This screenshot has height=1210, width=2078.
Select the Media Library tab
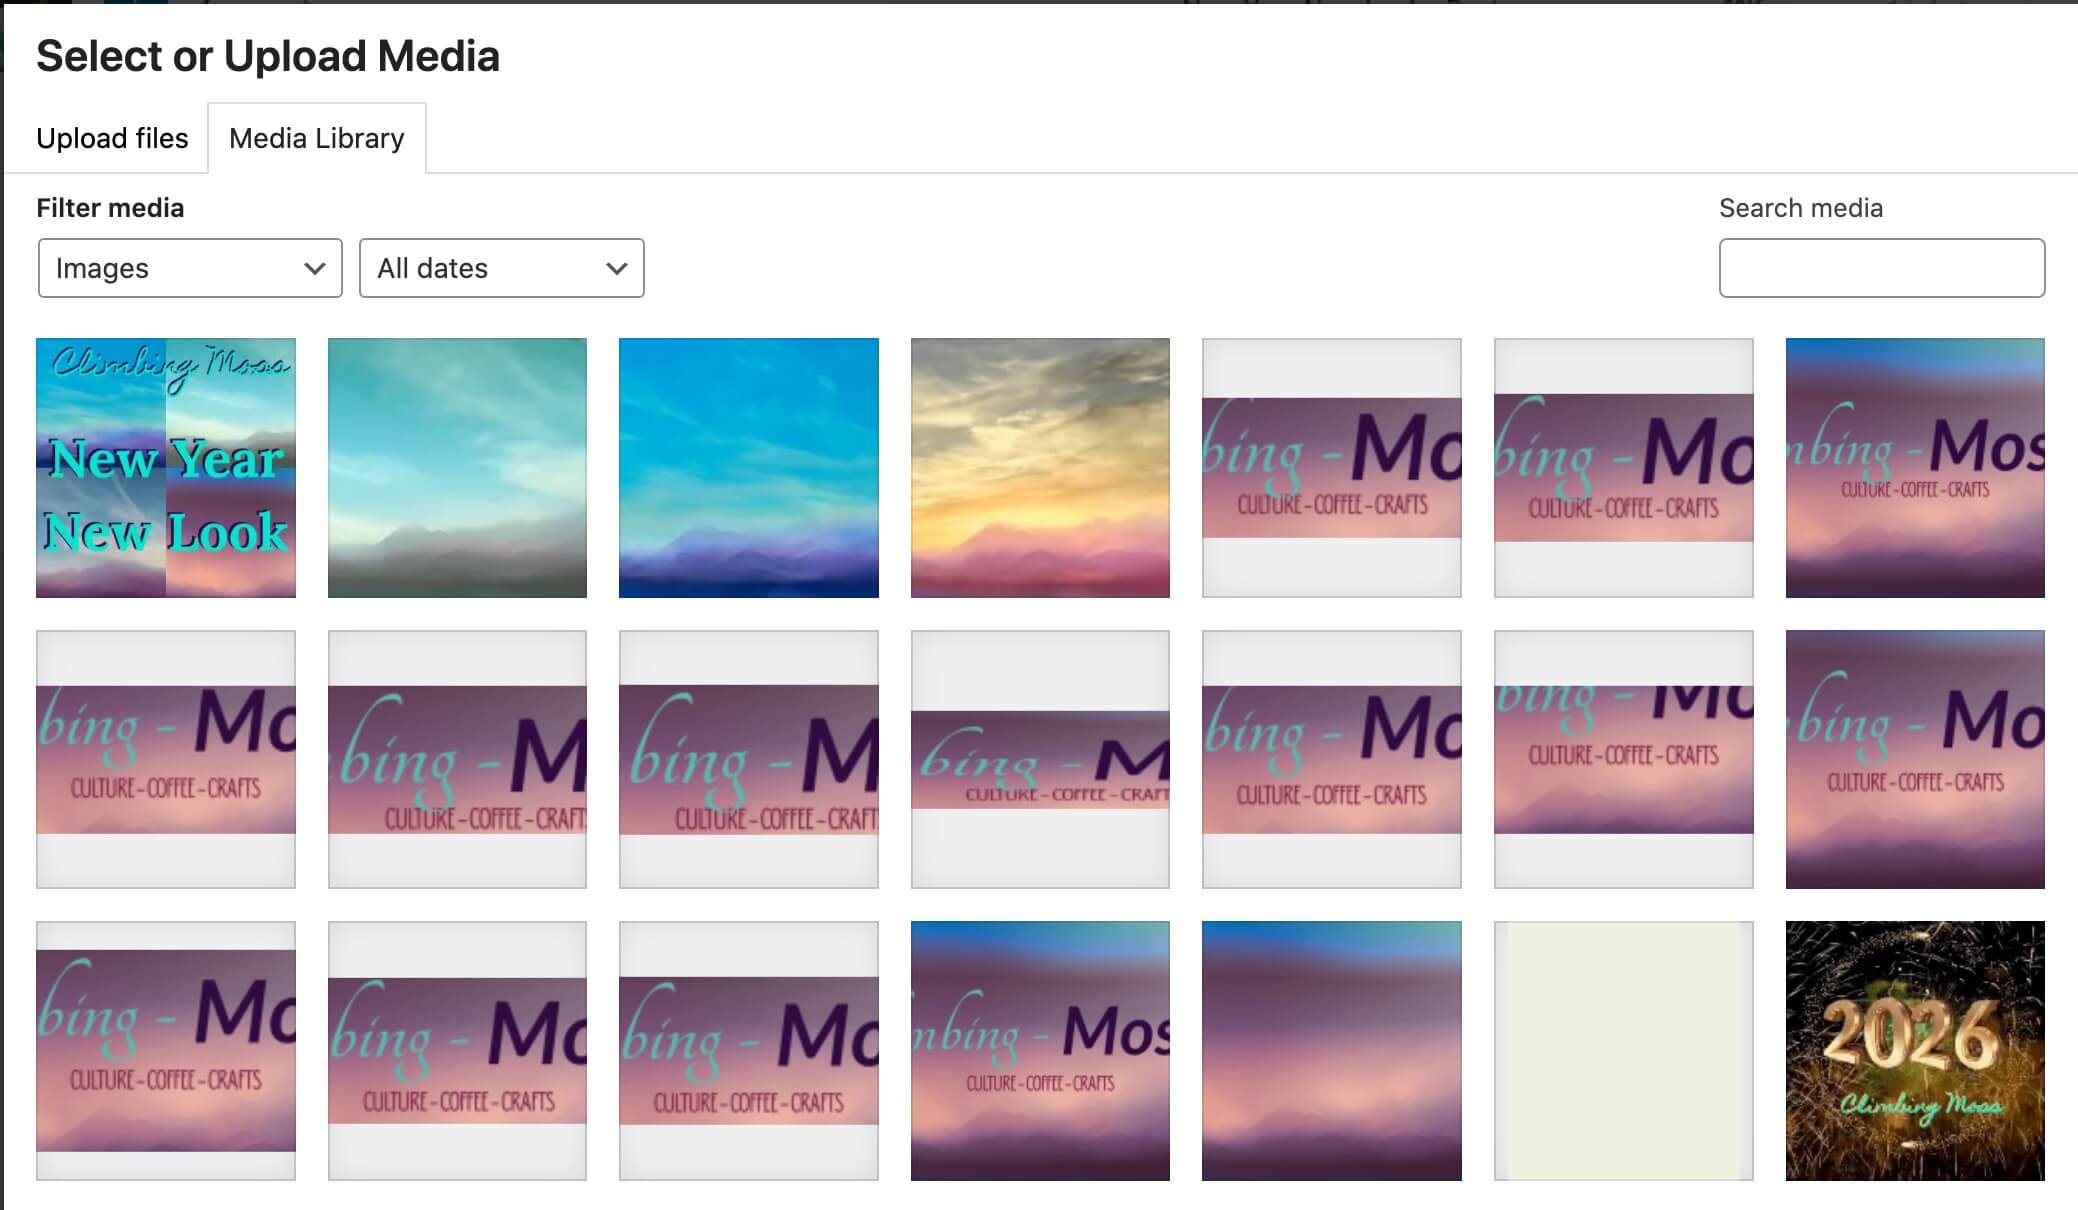(x=317, y=138)
